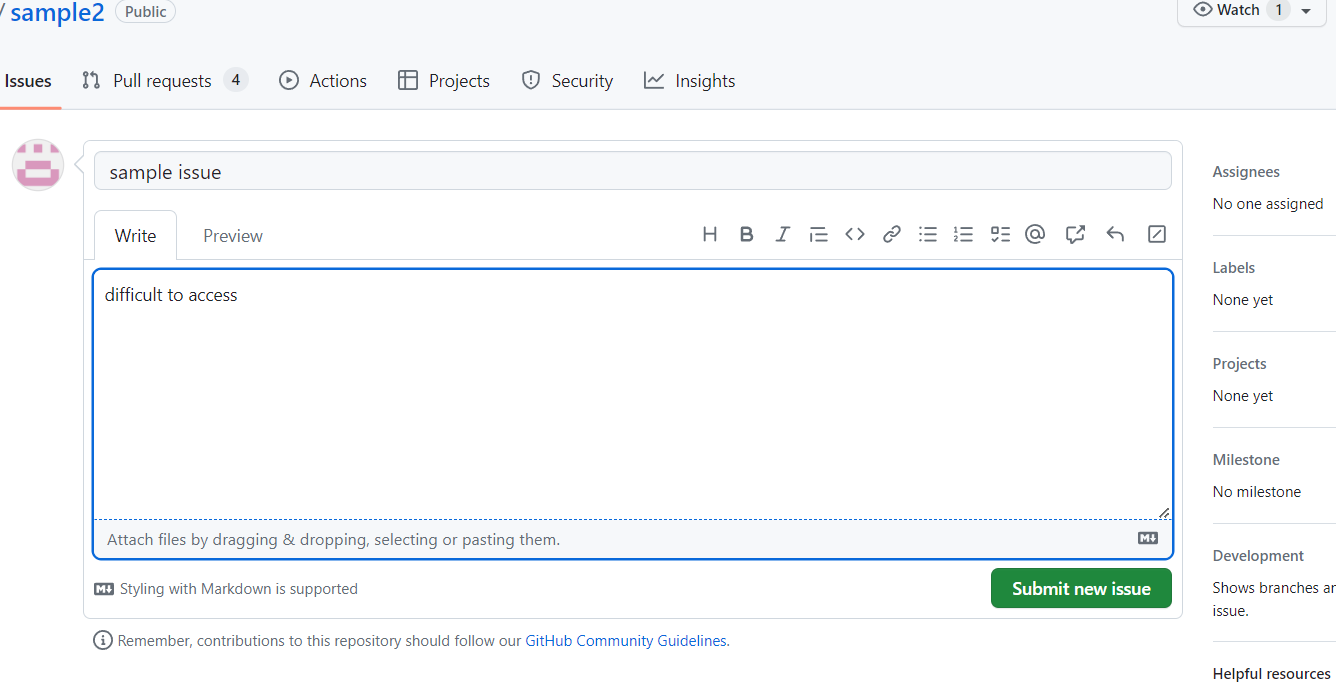Click the user avatar beside the issue form
1336x689 pixels.
pos(38,164)
